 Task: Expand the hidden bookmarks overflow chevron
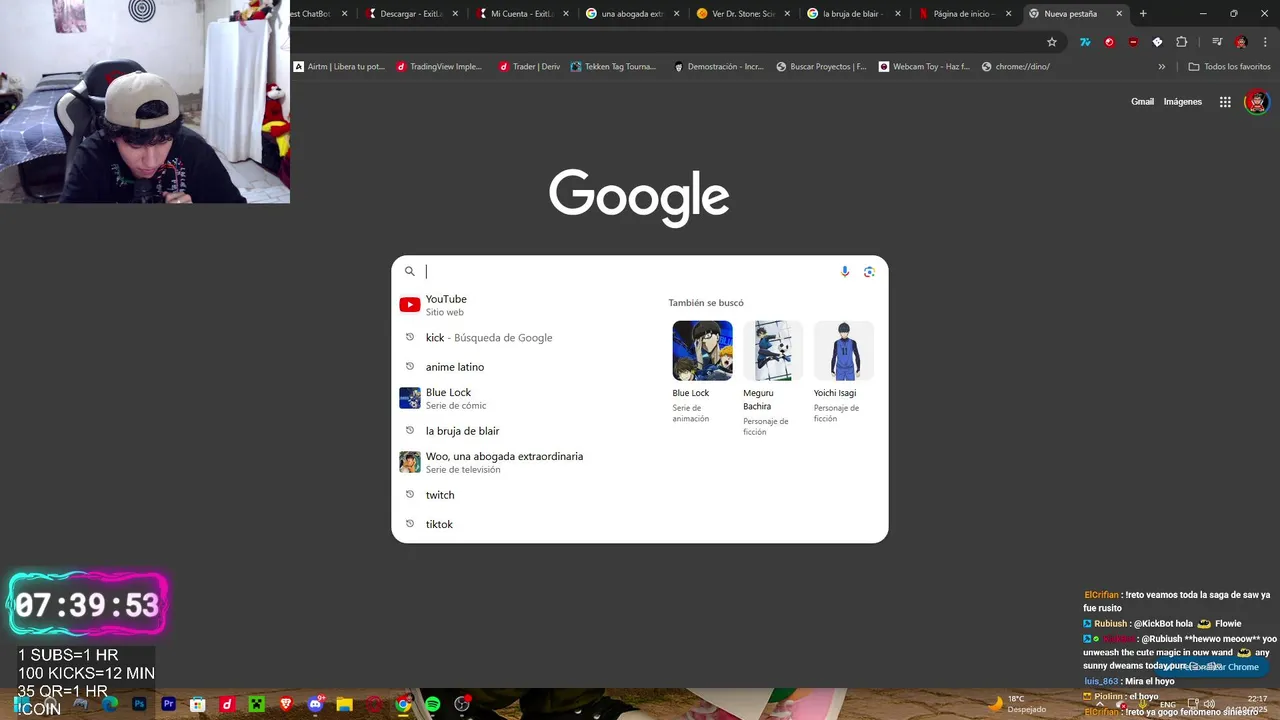tap(1161, 66)
